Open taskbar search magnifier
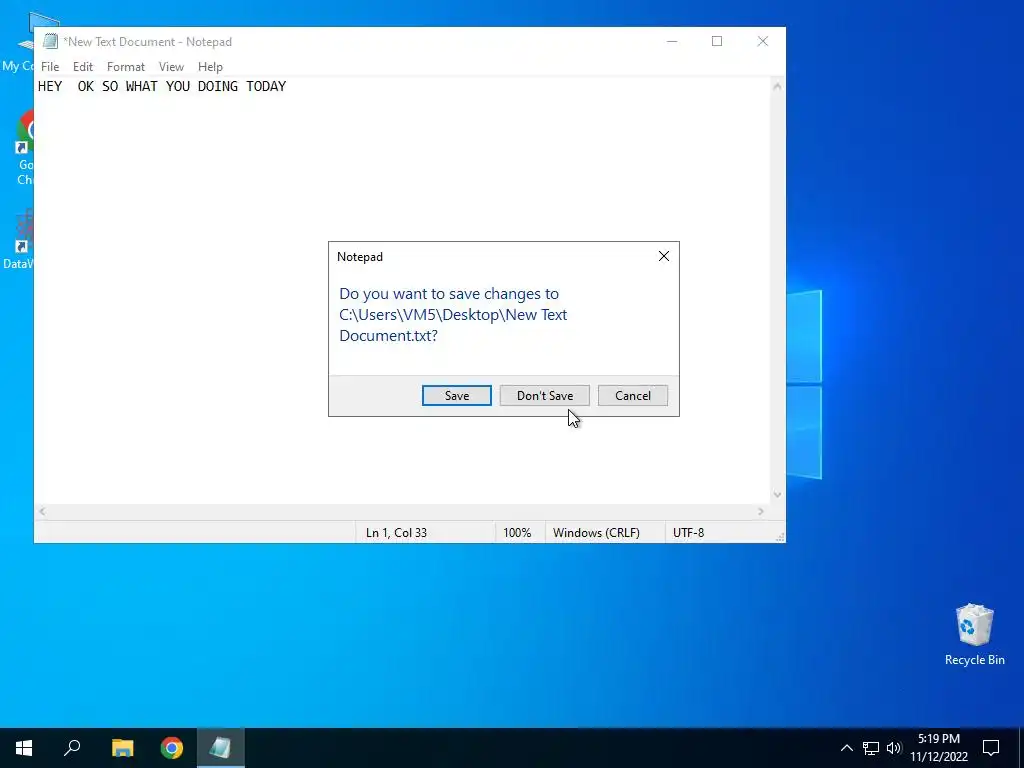1024x768 pixels. (x=72, y=748)
